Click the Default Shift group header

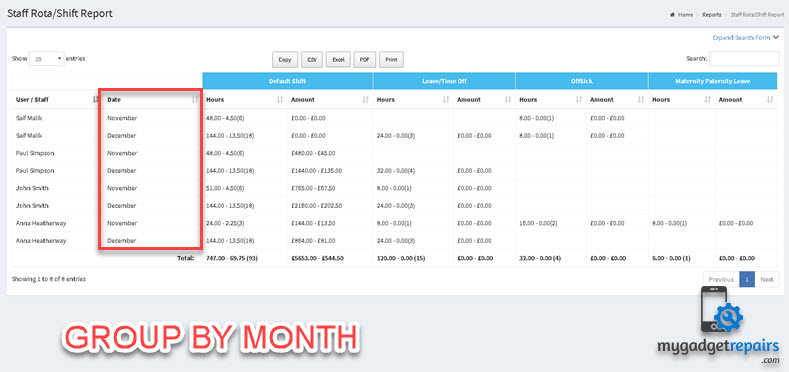coord(287,81)
